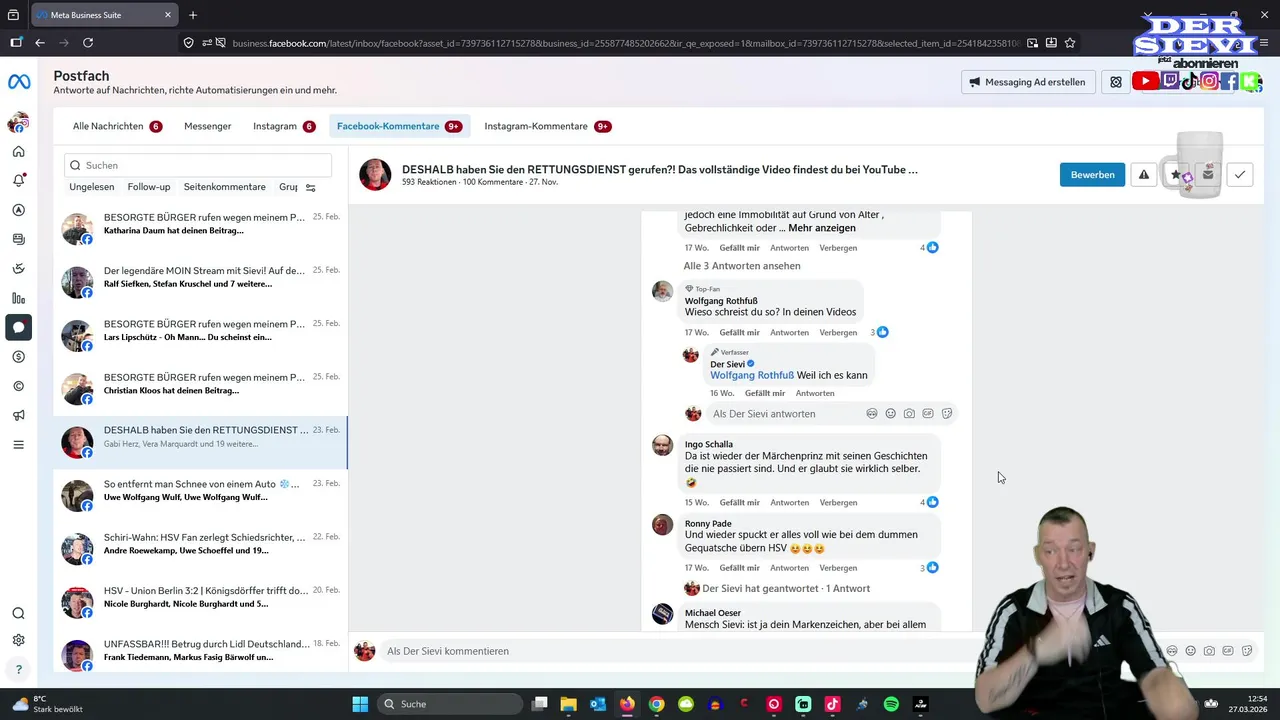The width and height of the screenshot is (1280, 720).
Task: Open the Katharina Daum conversation
Action: 200,230
